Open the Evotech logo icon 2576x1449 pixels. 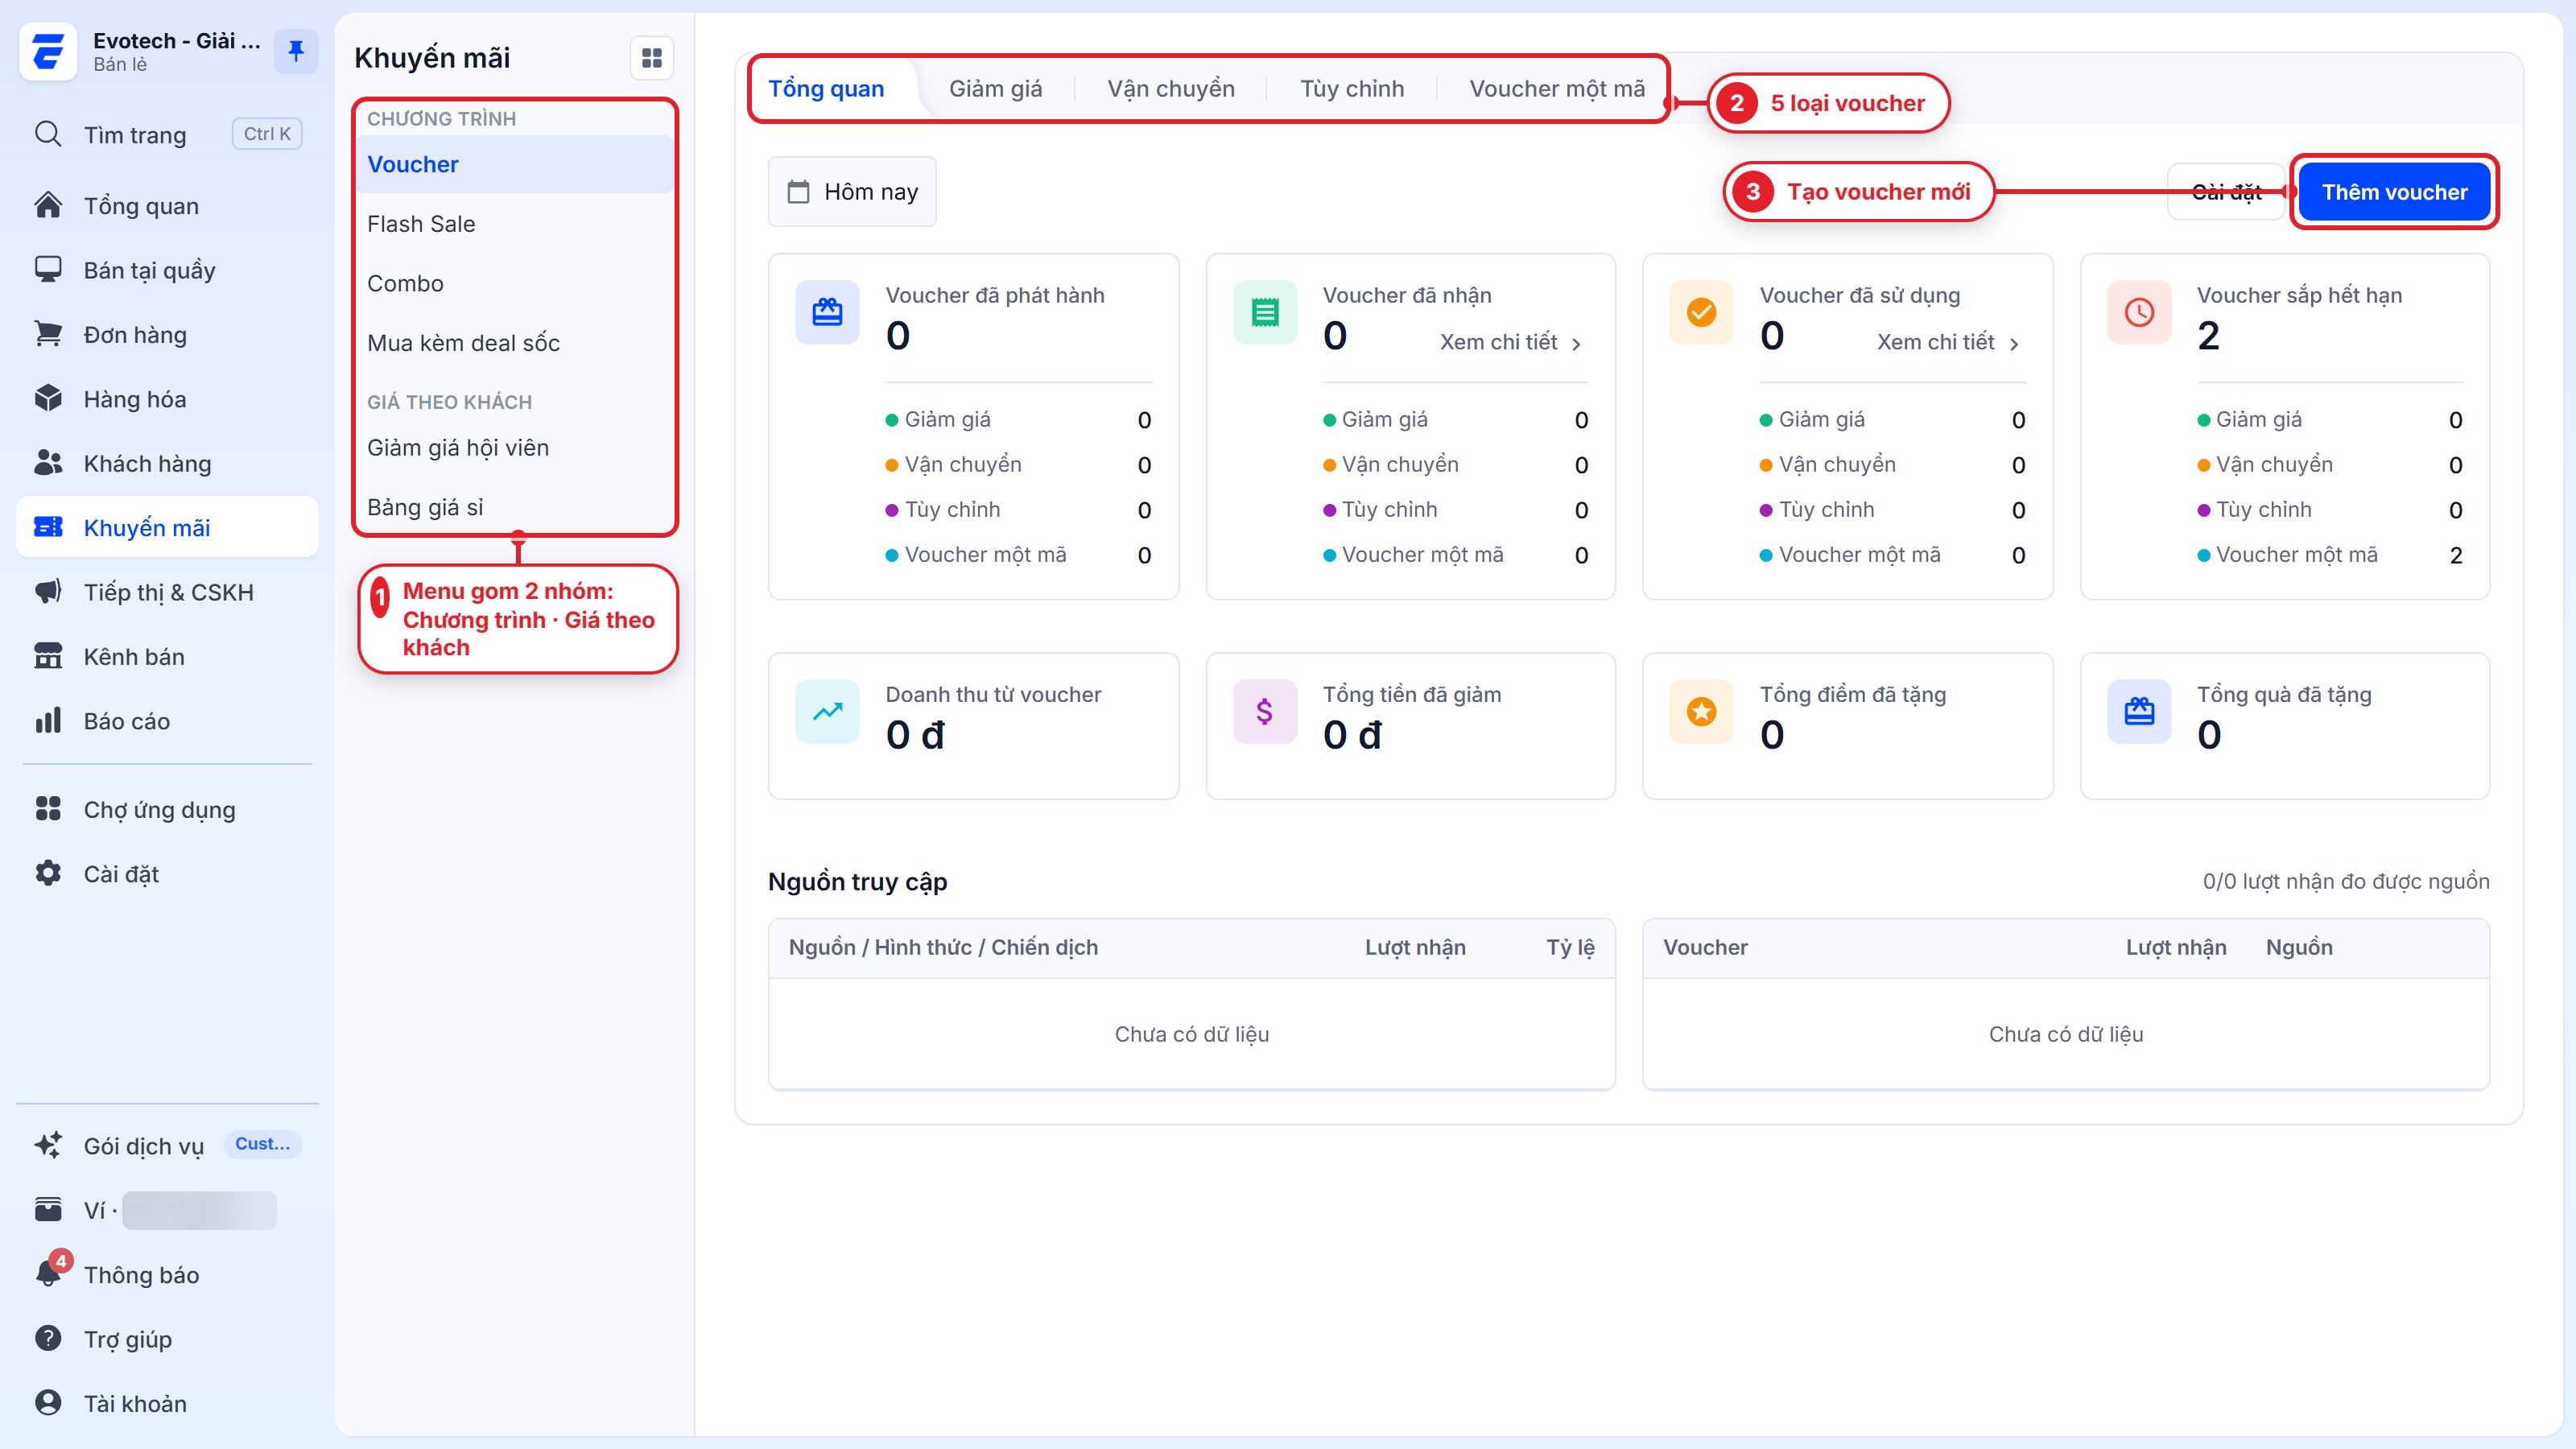click(x=48, y=51)
